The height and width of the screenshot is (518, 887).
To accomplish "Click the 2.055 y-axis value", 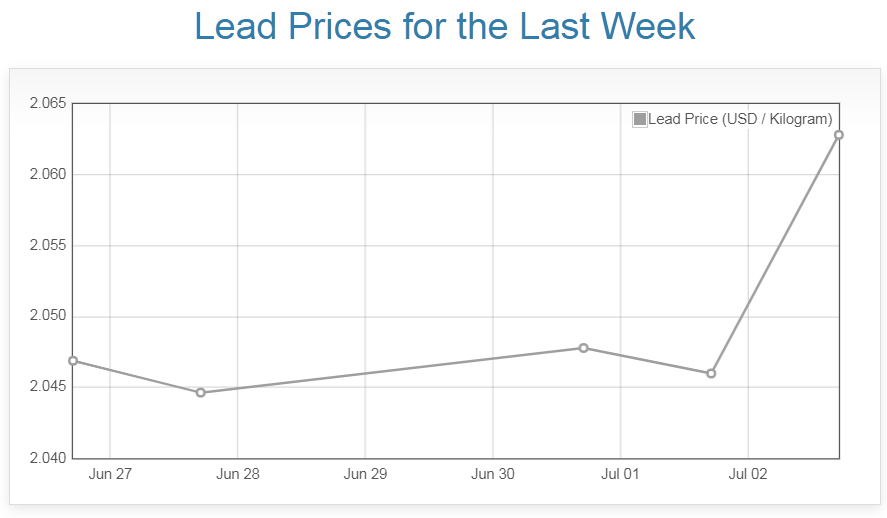I will point(47,246).
